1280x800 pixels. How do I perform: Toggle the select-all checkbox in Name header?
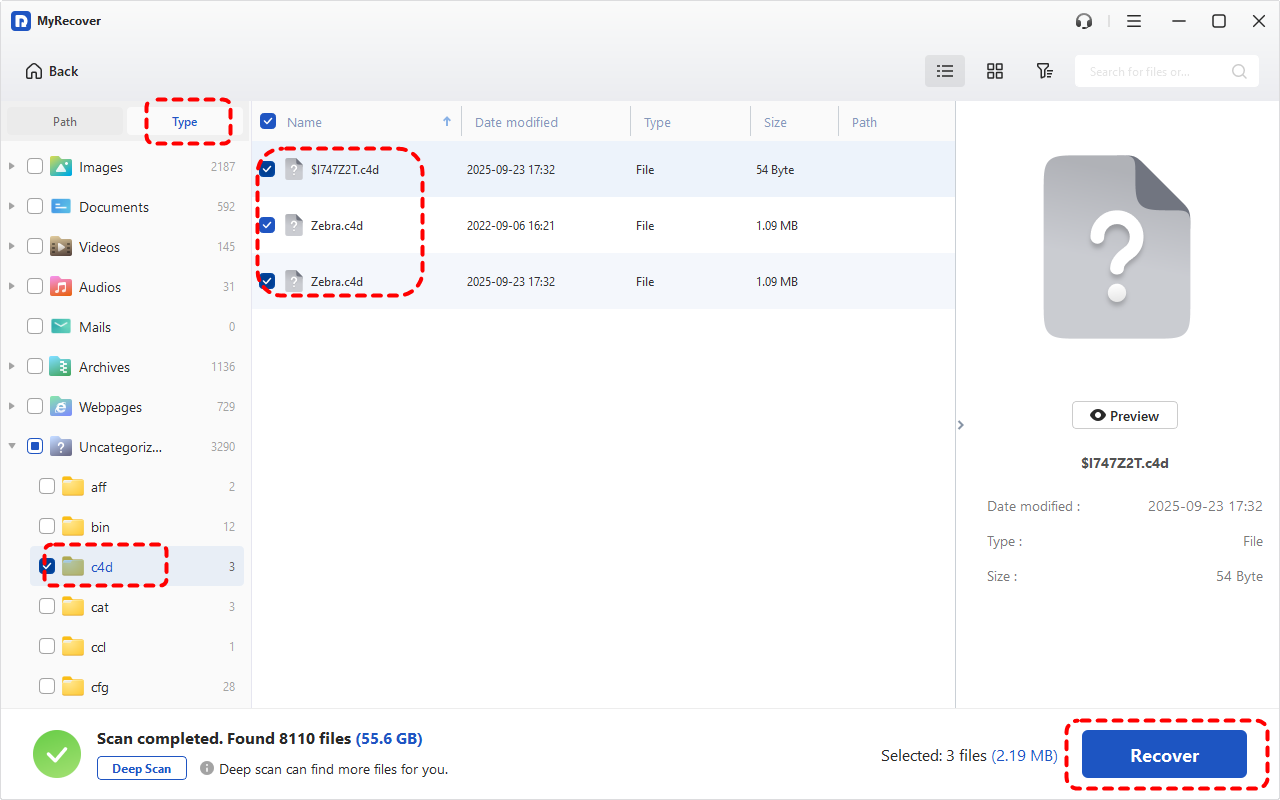tap(268, 122)
